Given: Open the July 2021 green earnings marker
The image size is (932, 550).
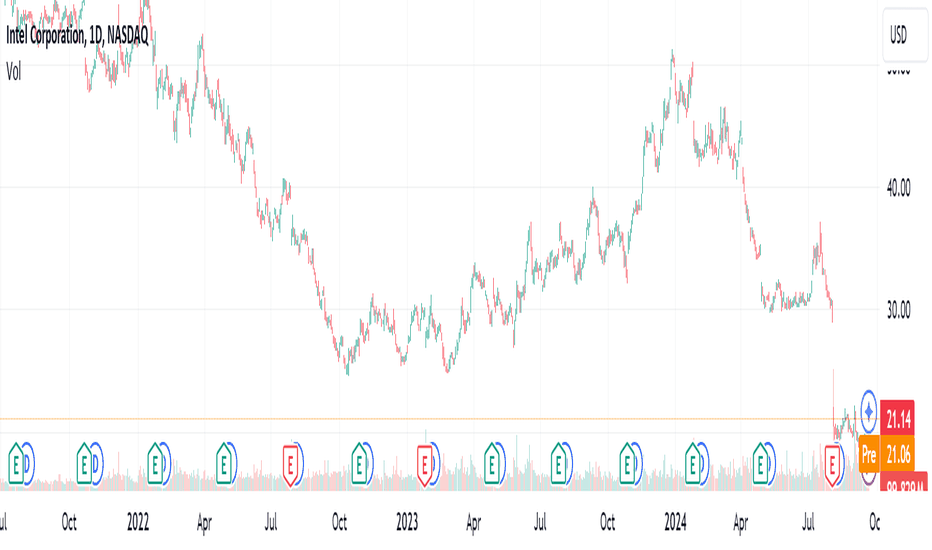Looking at the screenshot, I should click(x=16, y=464).
